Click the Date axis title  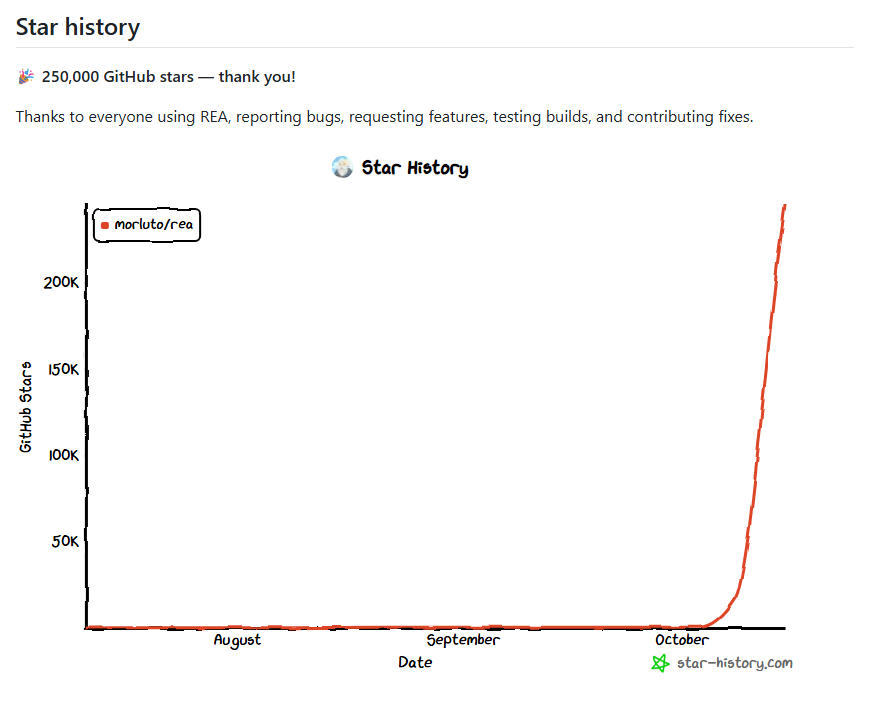pos(415,663)
